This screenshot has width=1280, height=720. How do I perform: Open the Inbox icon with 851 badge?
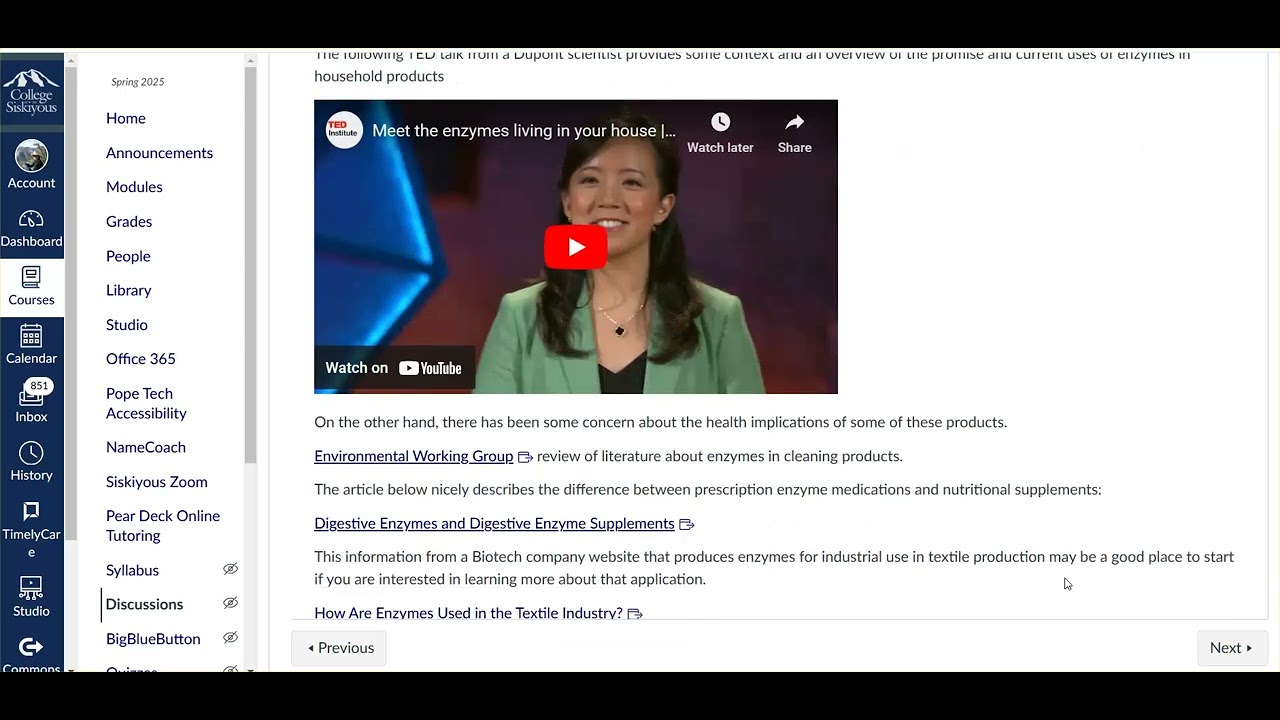point(31,394)
